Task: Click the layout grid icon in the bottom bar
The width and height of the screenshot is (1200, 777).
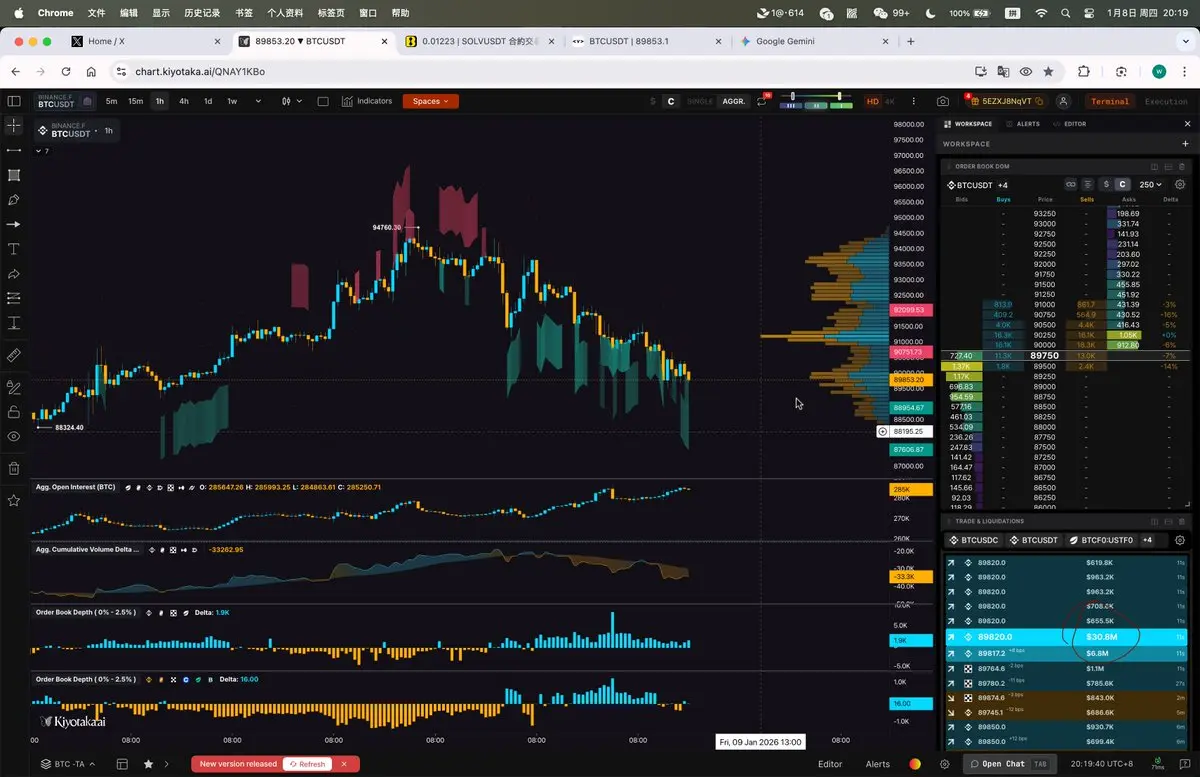Action: [x=122, y=764]
